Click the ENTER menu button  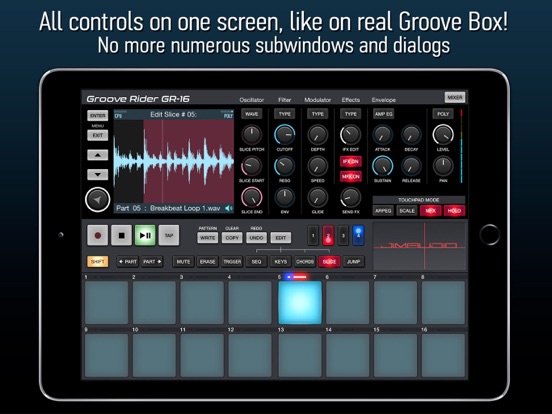[x=98, y=115]
